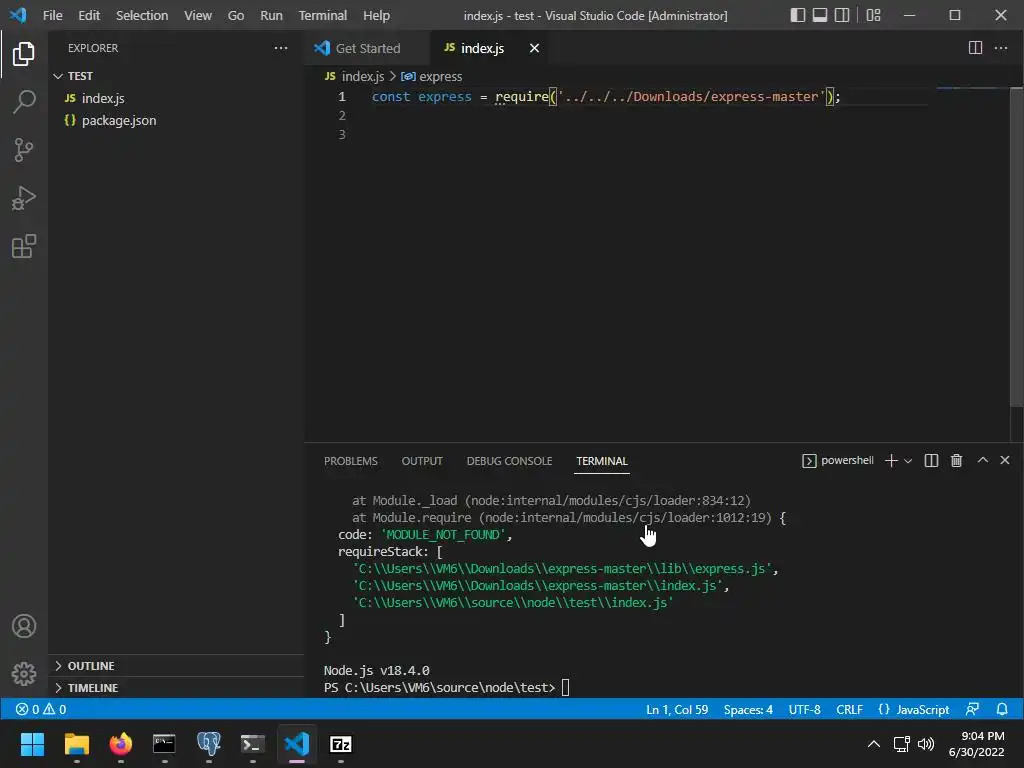
Task: Open Customize Layout button
Action: coord(873,15)
